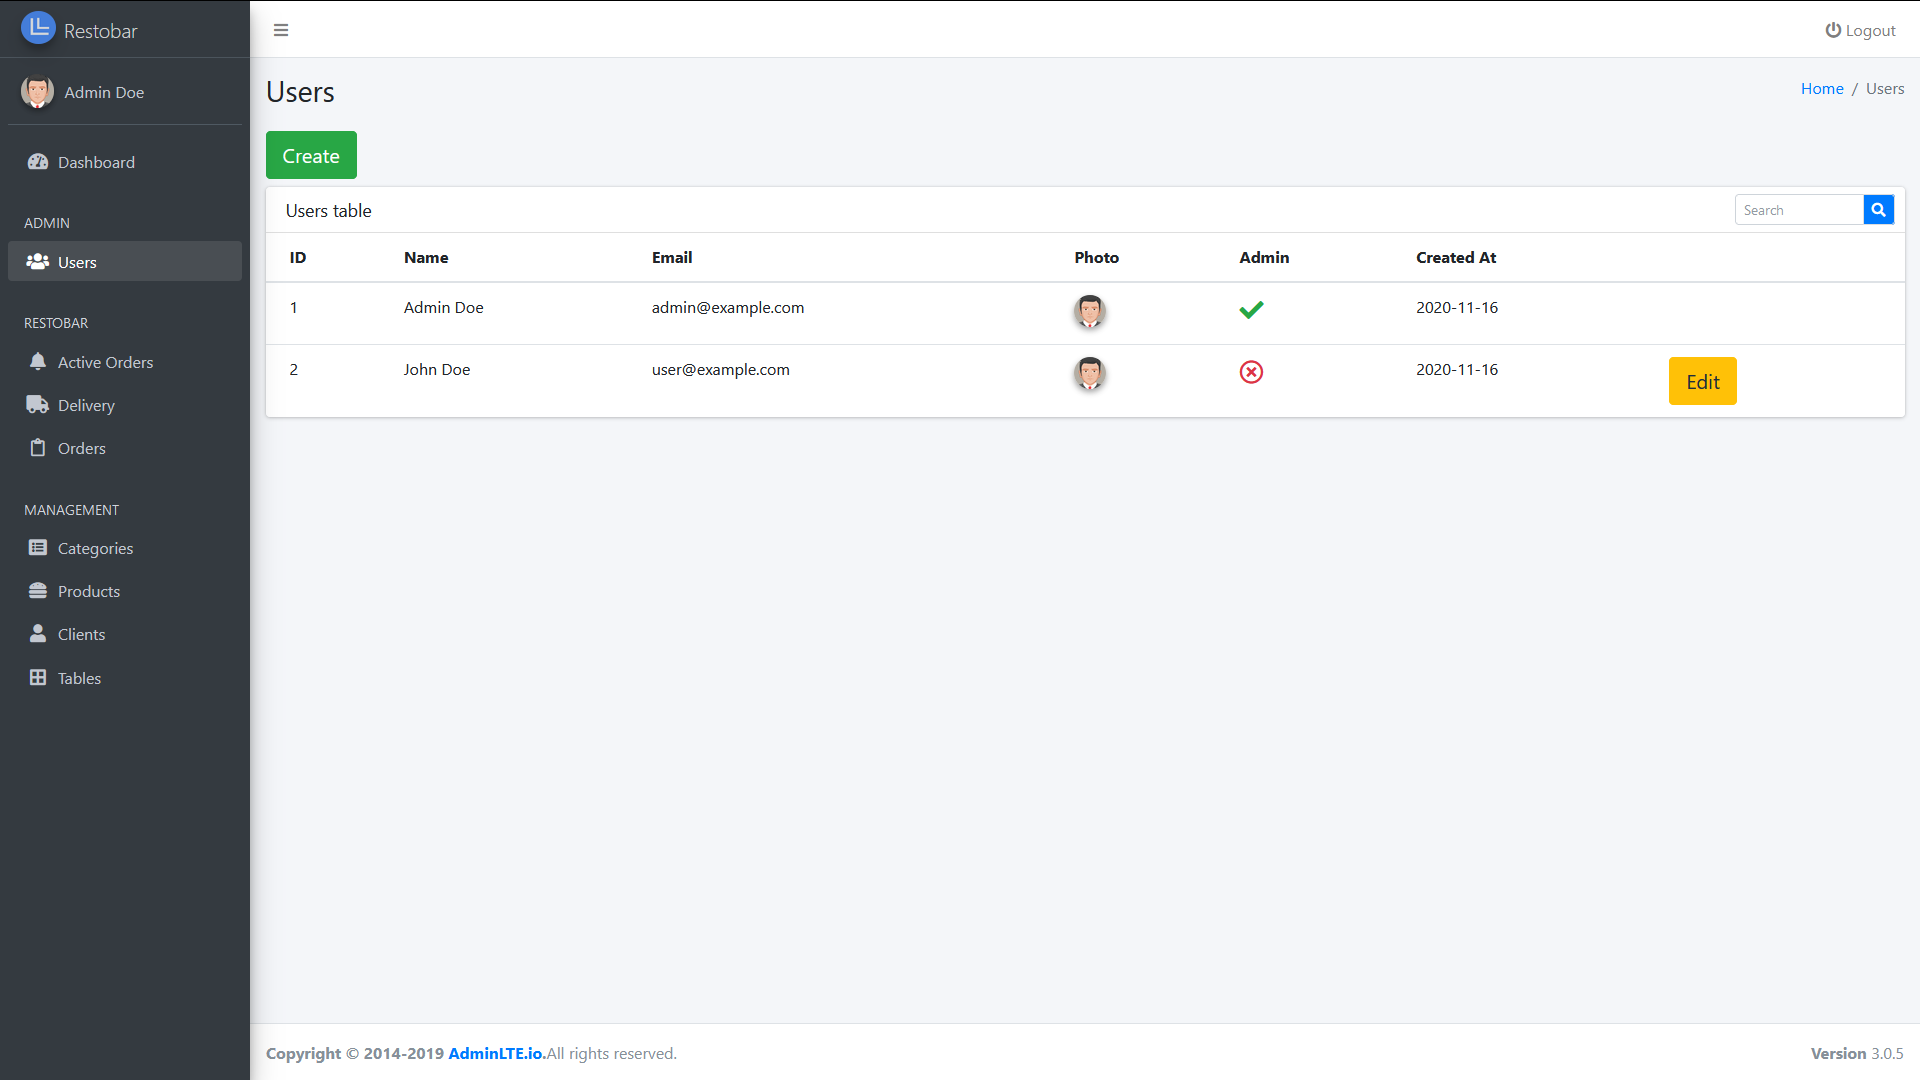The image size is (1920, 1080).
Task: Click Edit for John Doe
Action: [1702, 381]
